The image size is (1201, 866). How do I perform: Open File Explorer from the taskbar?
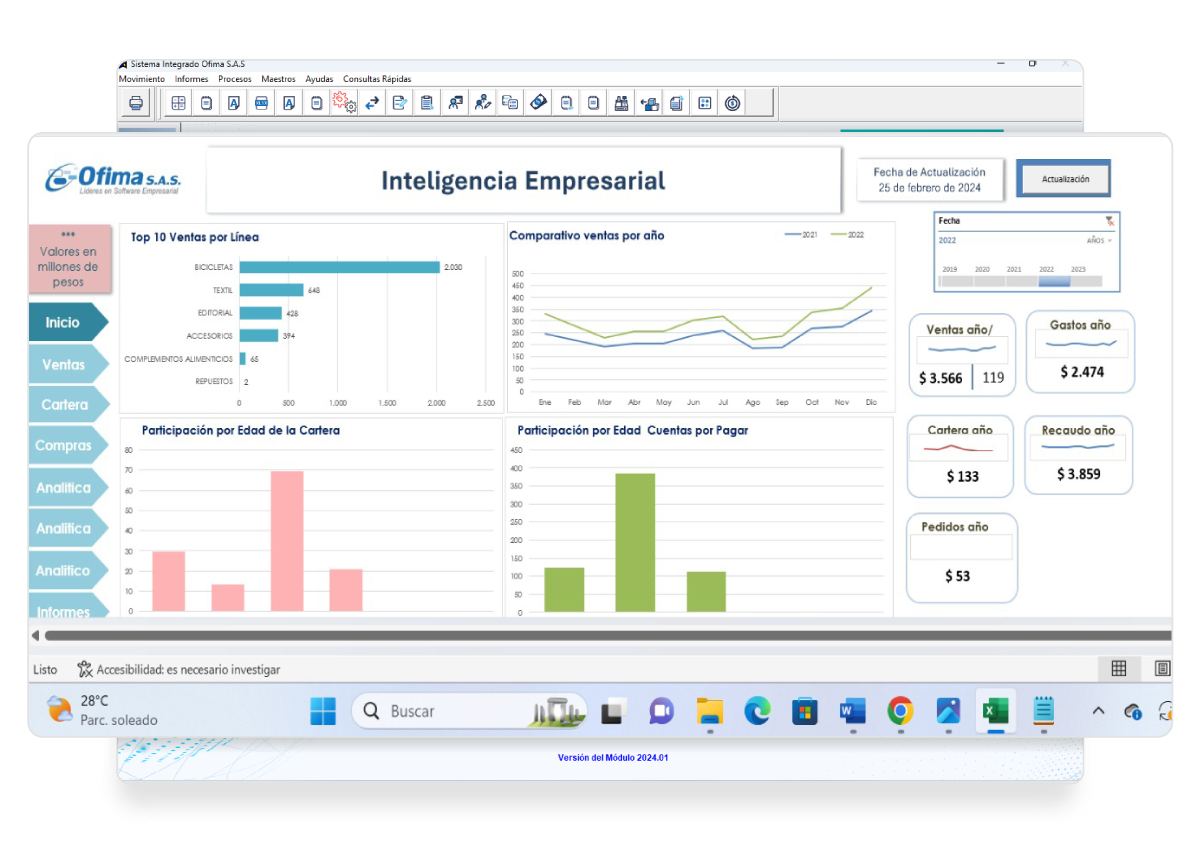click(x=709, y=711)
